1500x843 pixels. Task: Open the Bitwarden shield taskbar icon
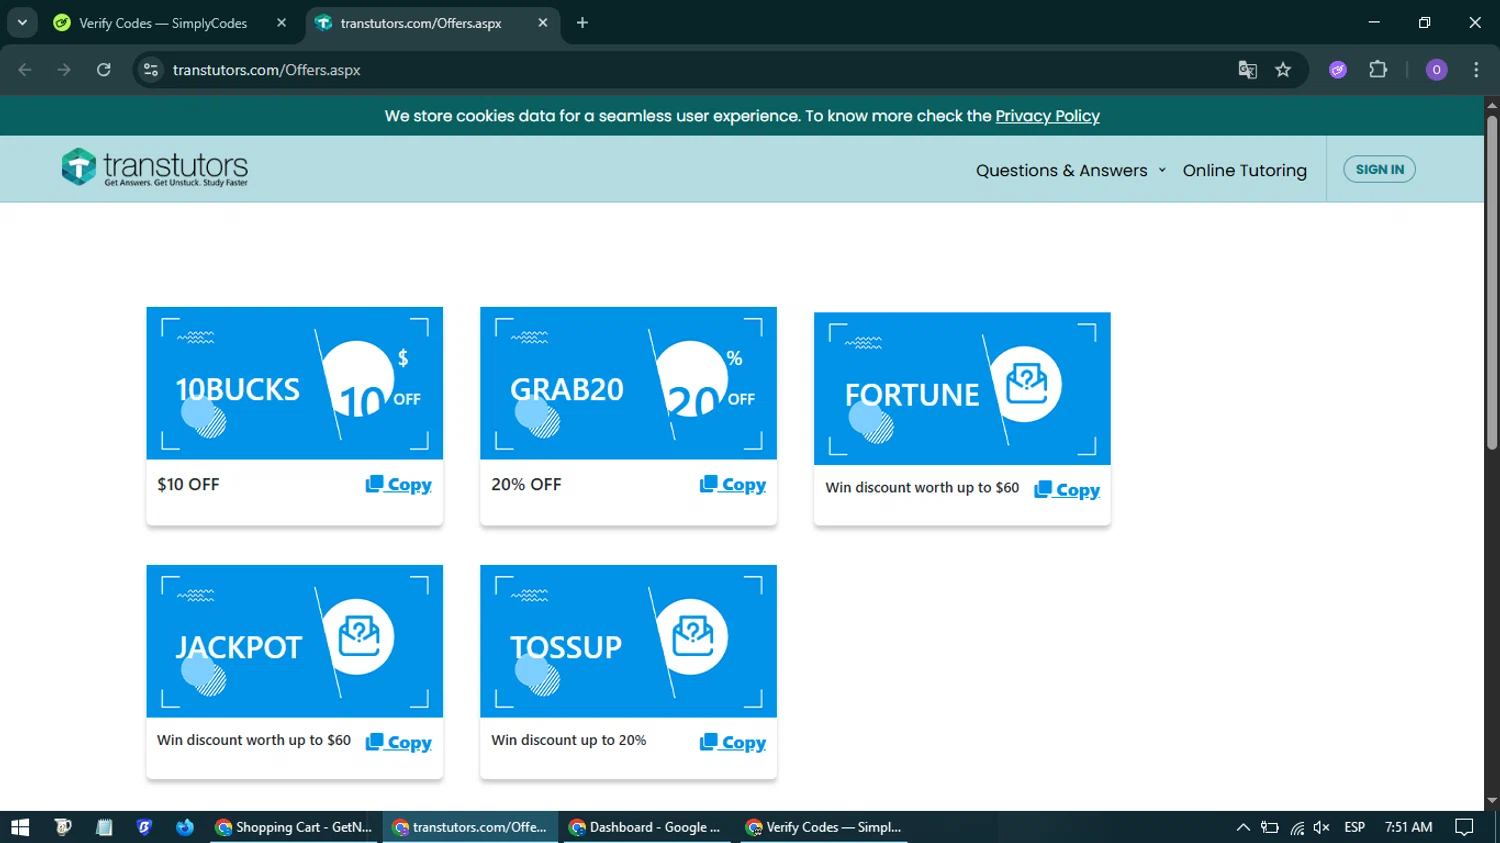[144, 827]
